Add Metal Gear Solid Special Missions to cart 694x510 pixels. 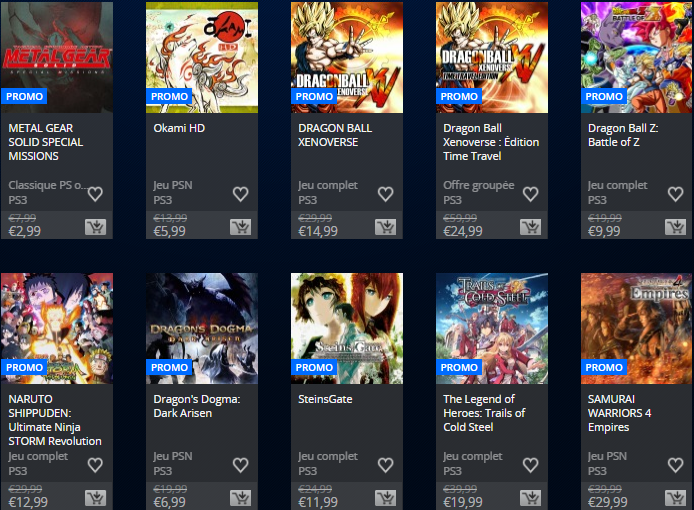tap(96, 227)
